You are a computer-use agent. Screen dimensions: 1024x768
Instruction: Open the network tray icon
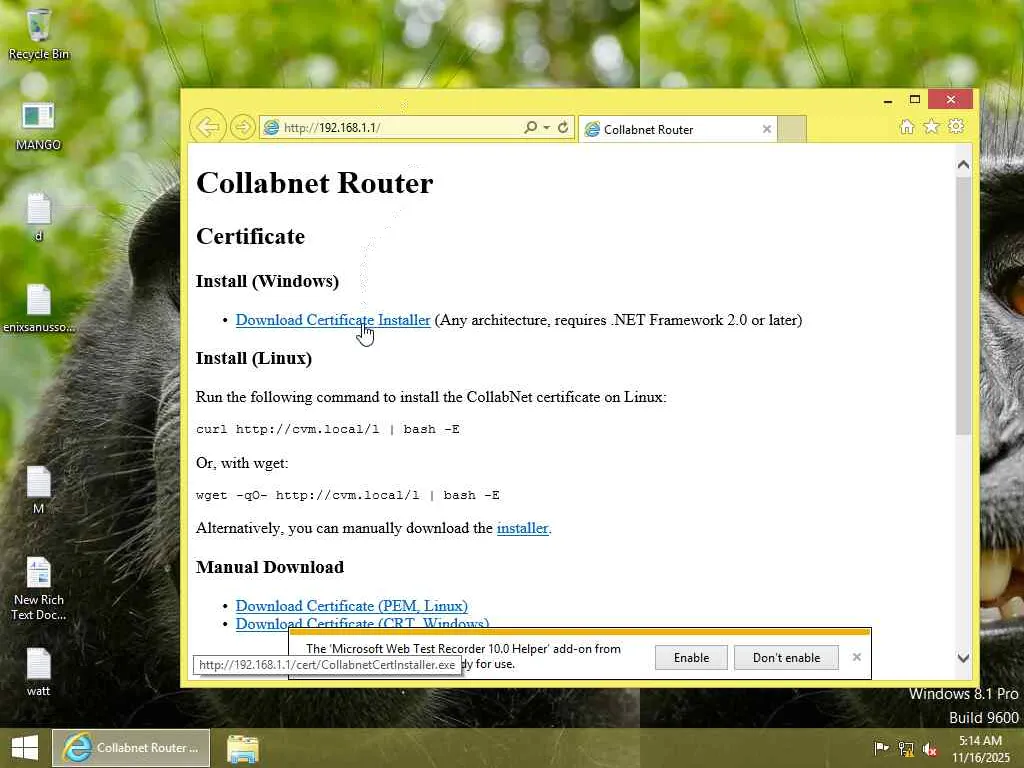(906, 748)
